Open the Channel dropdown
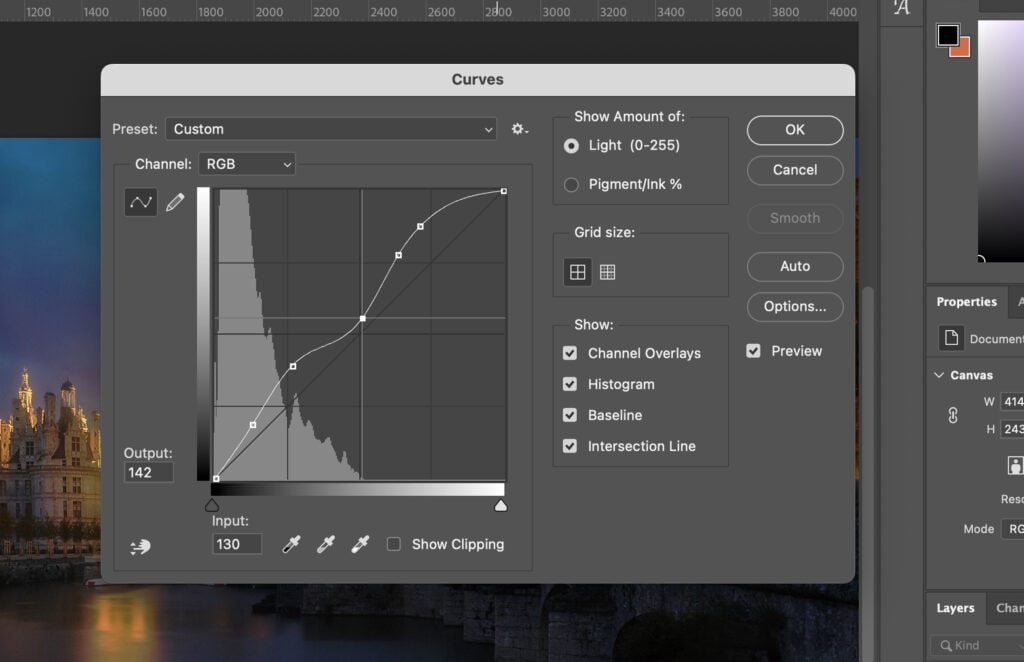The height and width of the screenshot is (662, 1024). pyautogui.click(x=246, y=164)
